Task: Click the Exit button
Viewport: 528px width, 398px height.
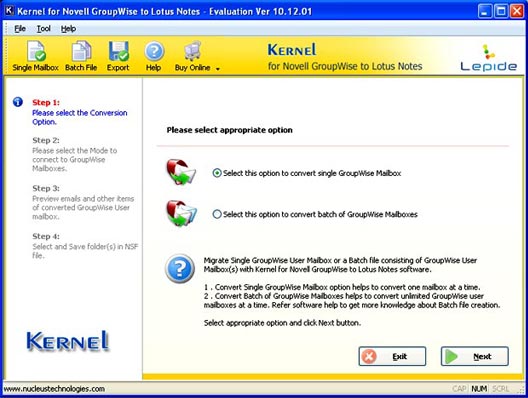Action: (x=392, y=356)
